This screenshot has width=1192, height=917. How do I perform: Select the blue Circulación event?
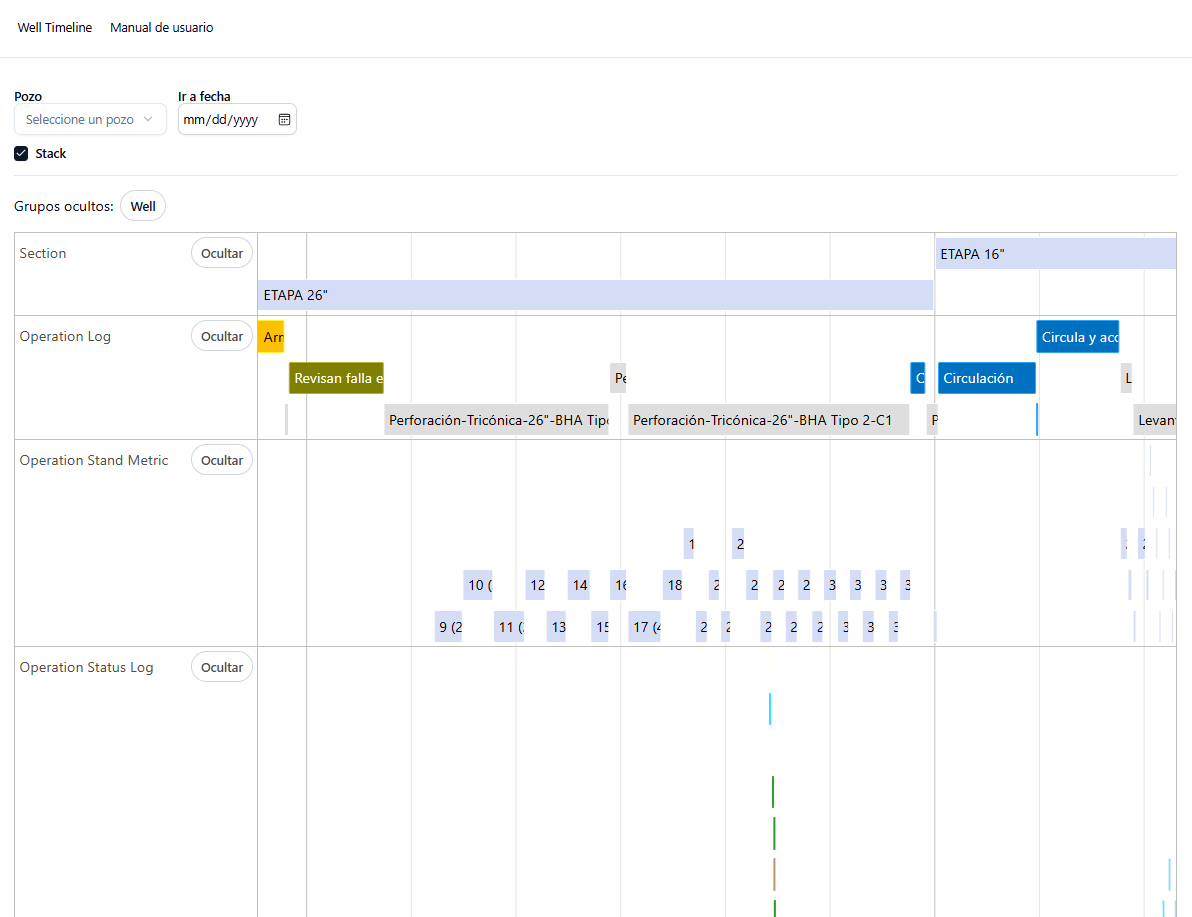tap(986, 378)
